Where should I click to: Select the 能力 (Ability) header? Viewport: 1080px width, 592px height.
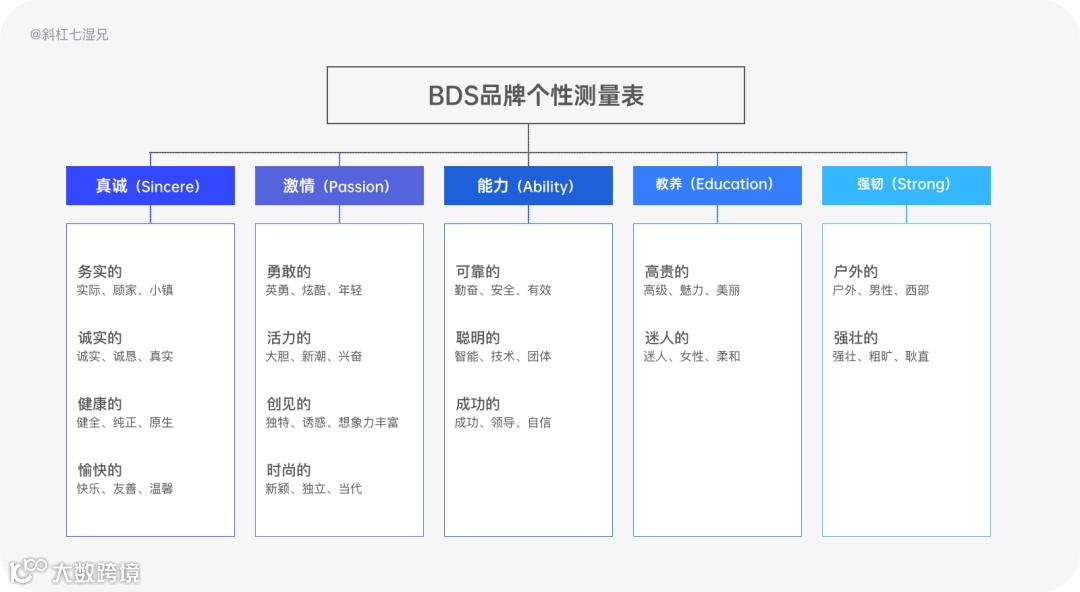[528, 185]
